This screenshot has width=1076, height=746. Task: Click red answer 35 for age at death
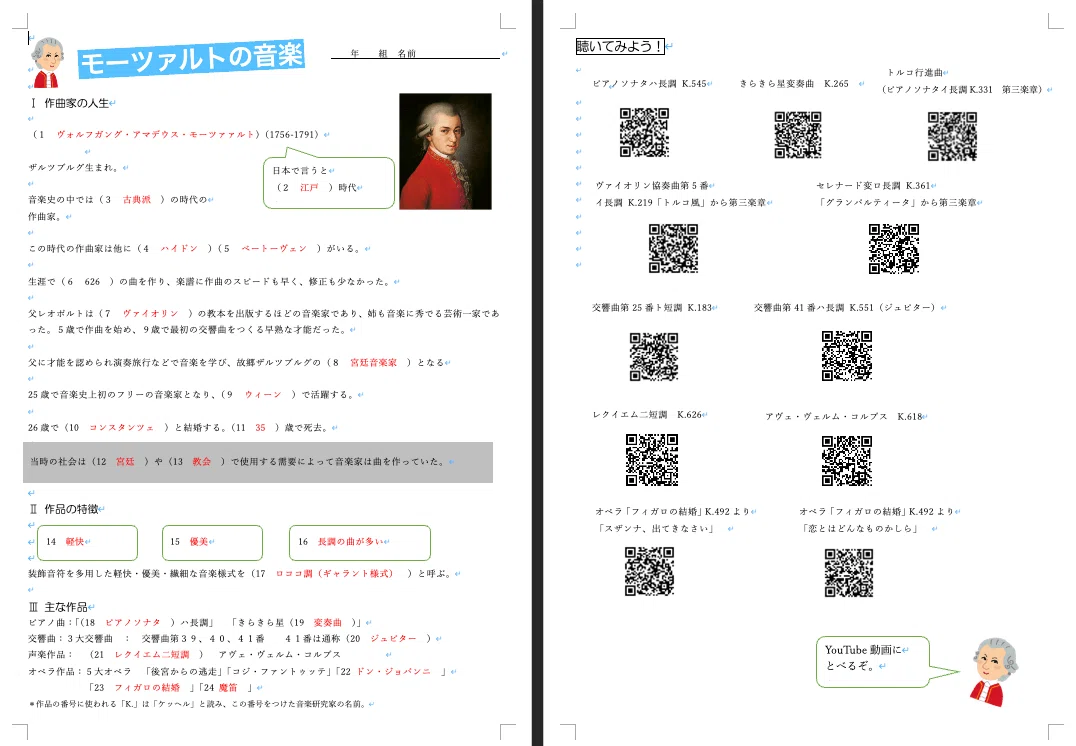[260, 428]
